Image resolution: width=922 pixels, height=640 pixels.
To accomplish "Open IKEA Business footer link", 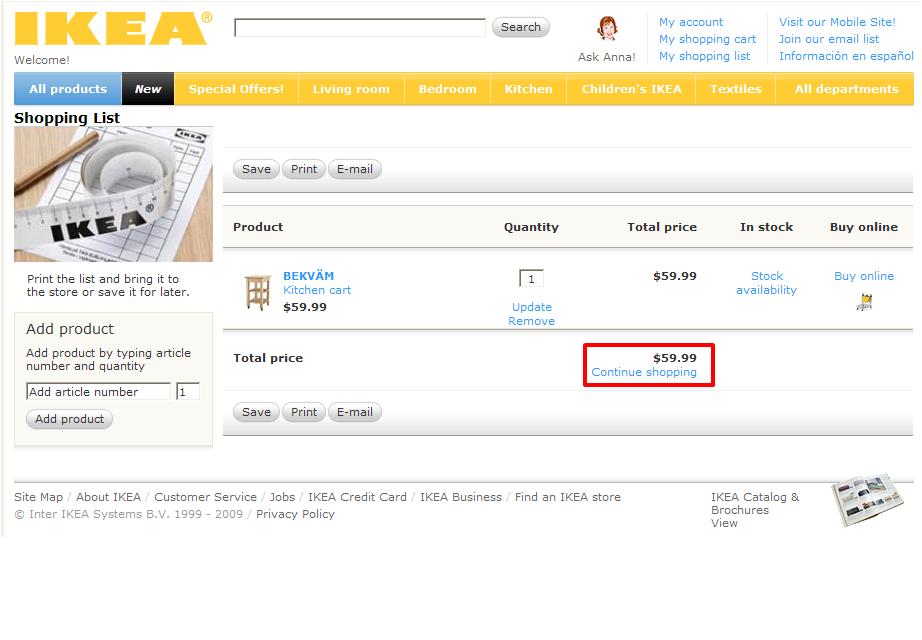I will [x=461, y=497].
